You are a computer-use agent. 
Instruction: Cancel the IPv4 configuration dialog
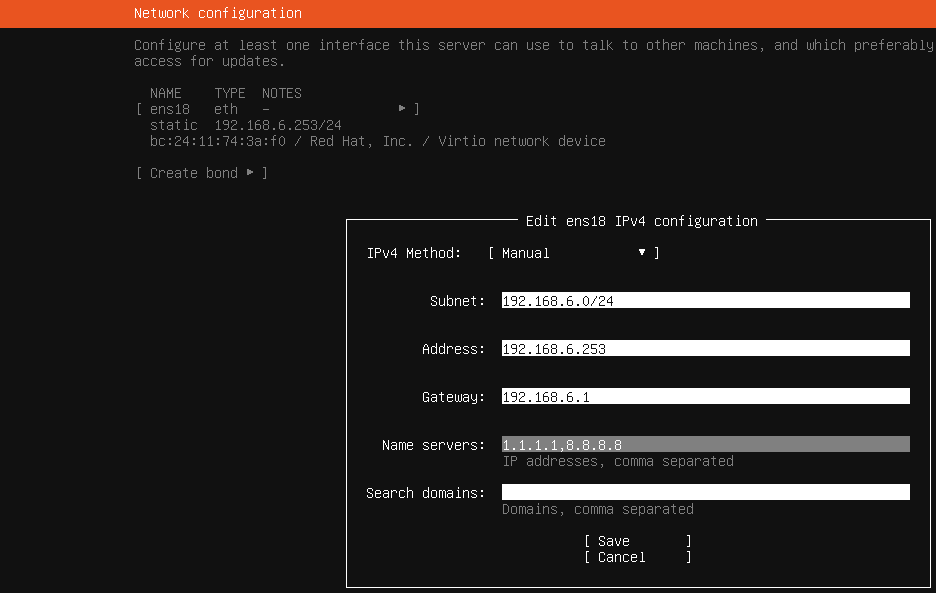coord(637,557)
